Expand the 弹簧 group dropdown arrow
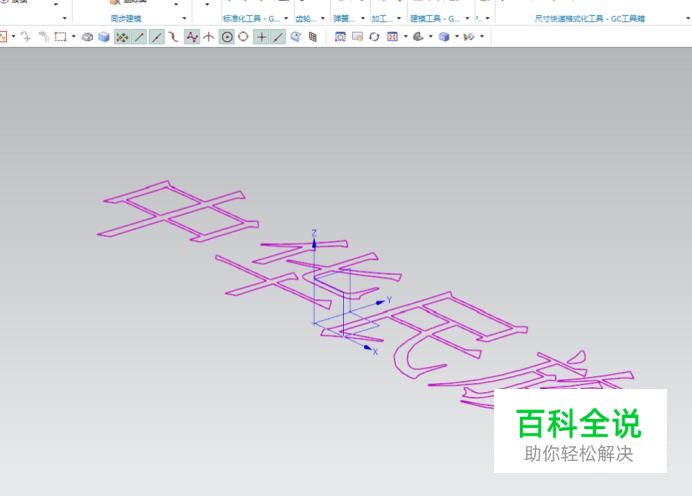Screen dimensions: 692x498 (363, 19)
